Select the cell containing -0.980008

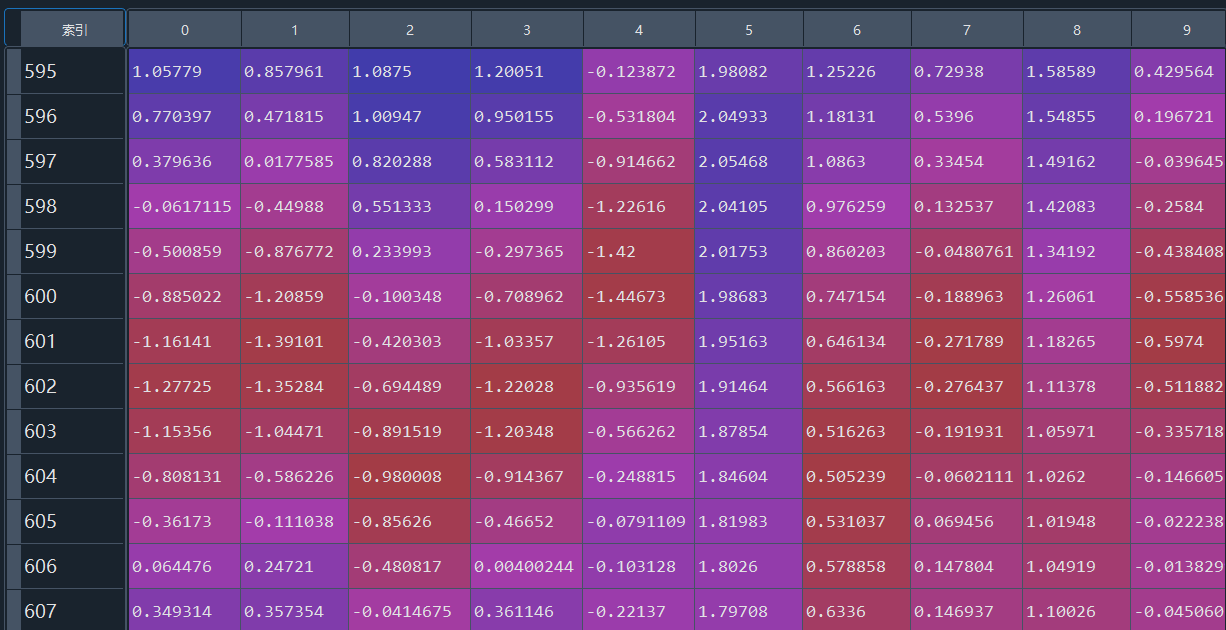(x=410, y=477)
